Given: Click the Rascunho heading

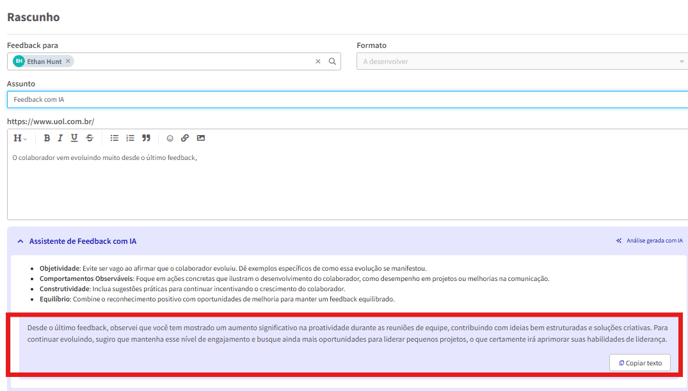Looking at the screenshot, I should 33,17.
